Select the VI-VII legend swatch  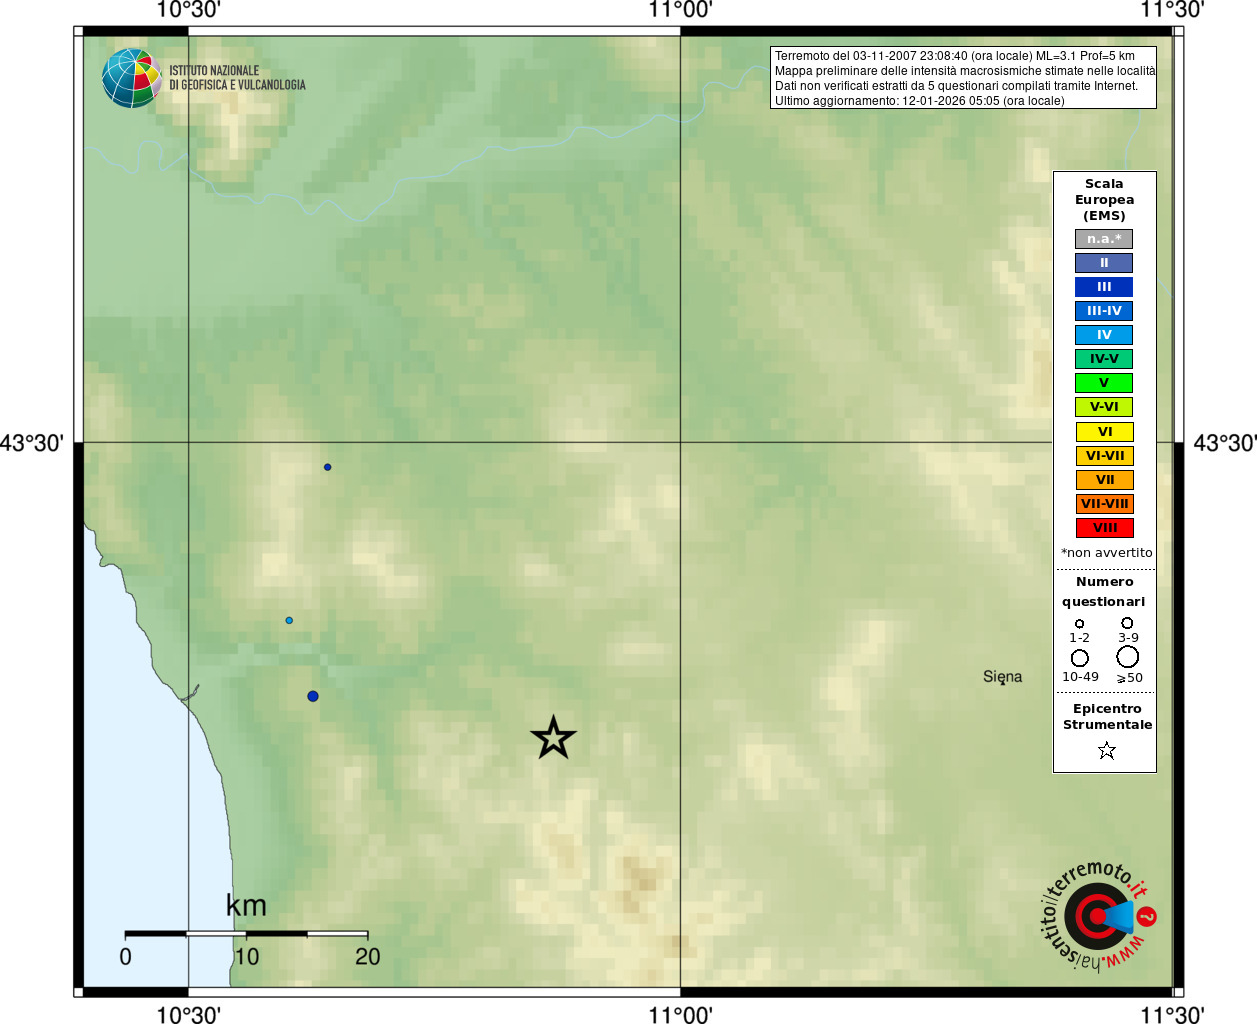point(1104,456)
